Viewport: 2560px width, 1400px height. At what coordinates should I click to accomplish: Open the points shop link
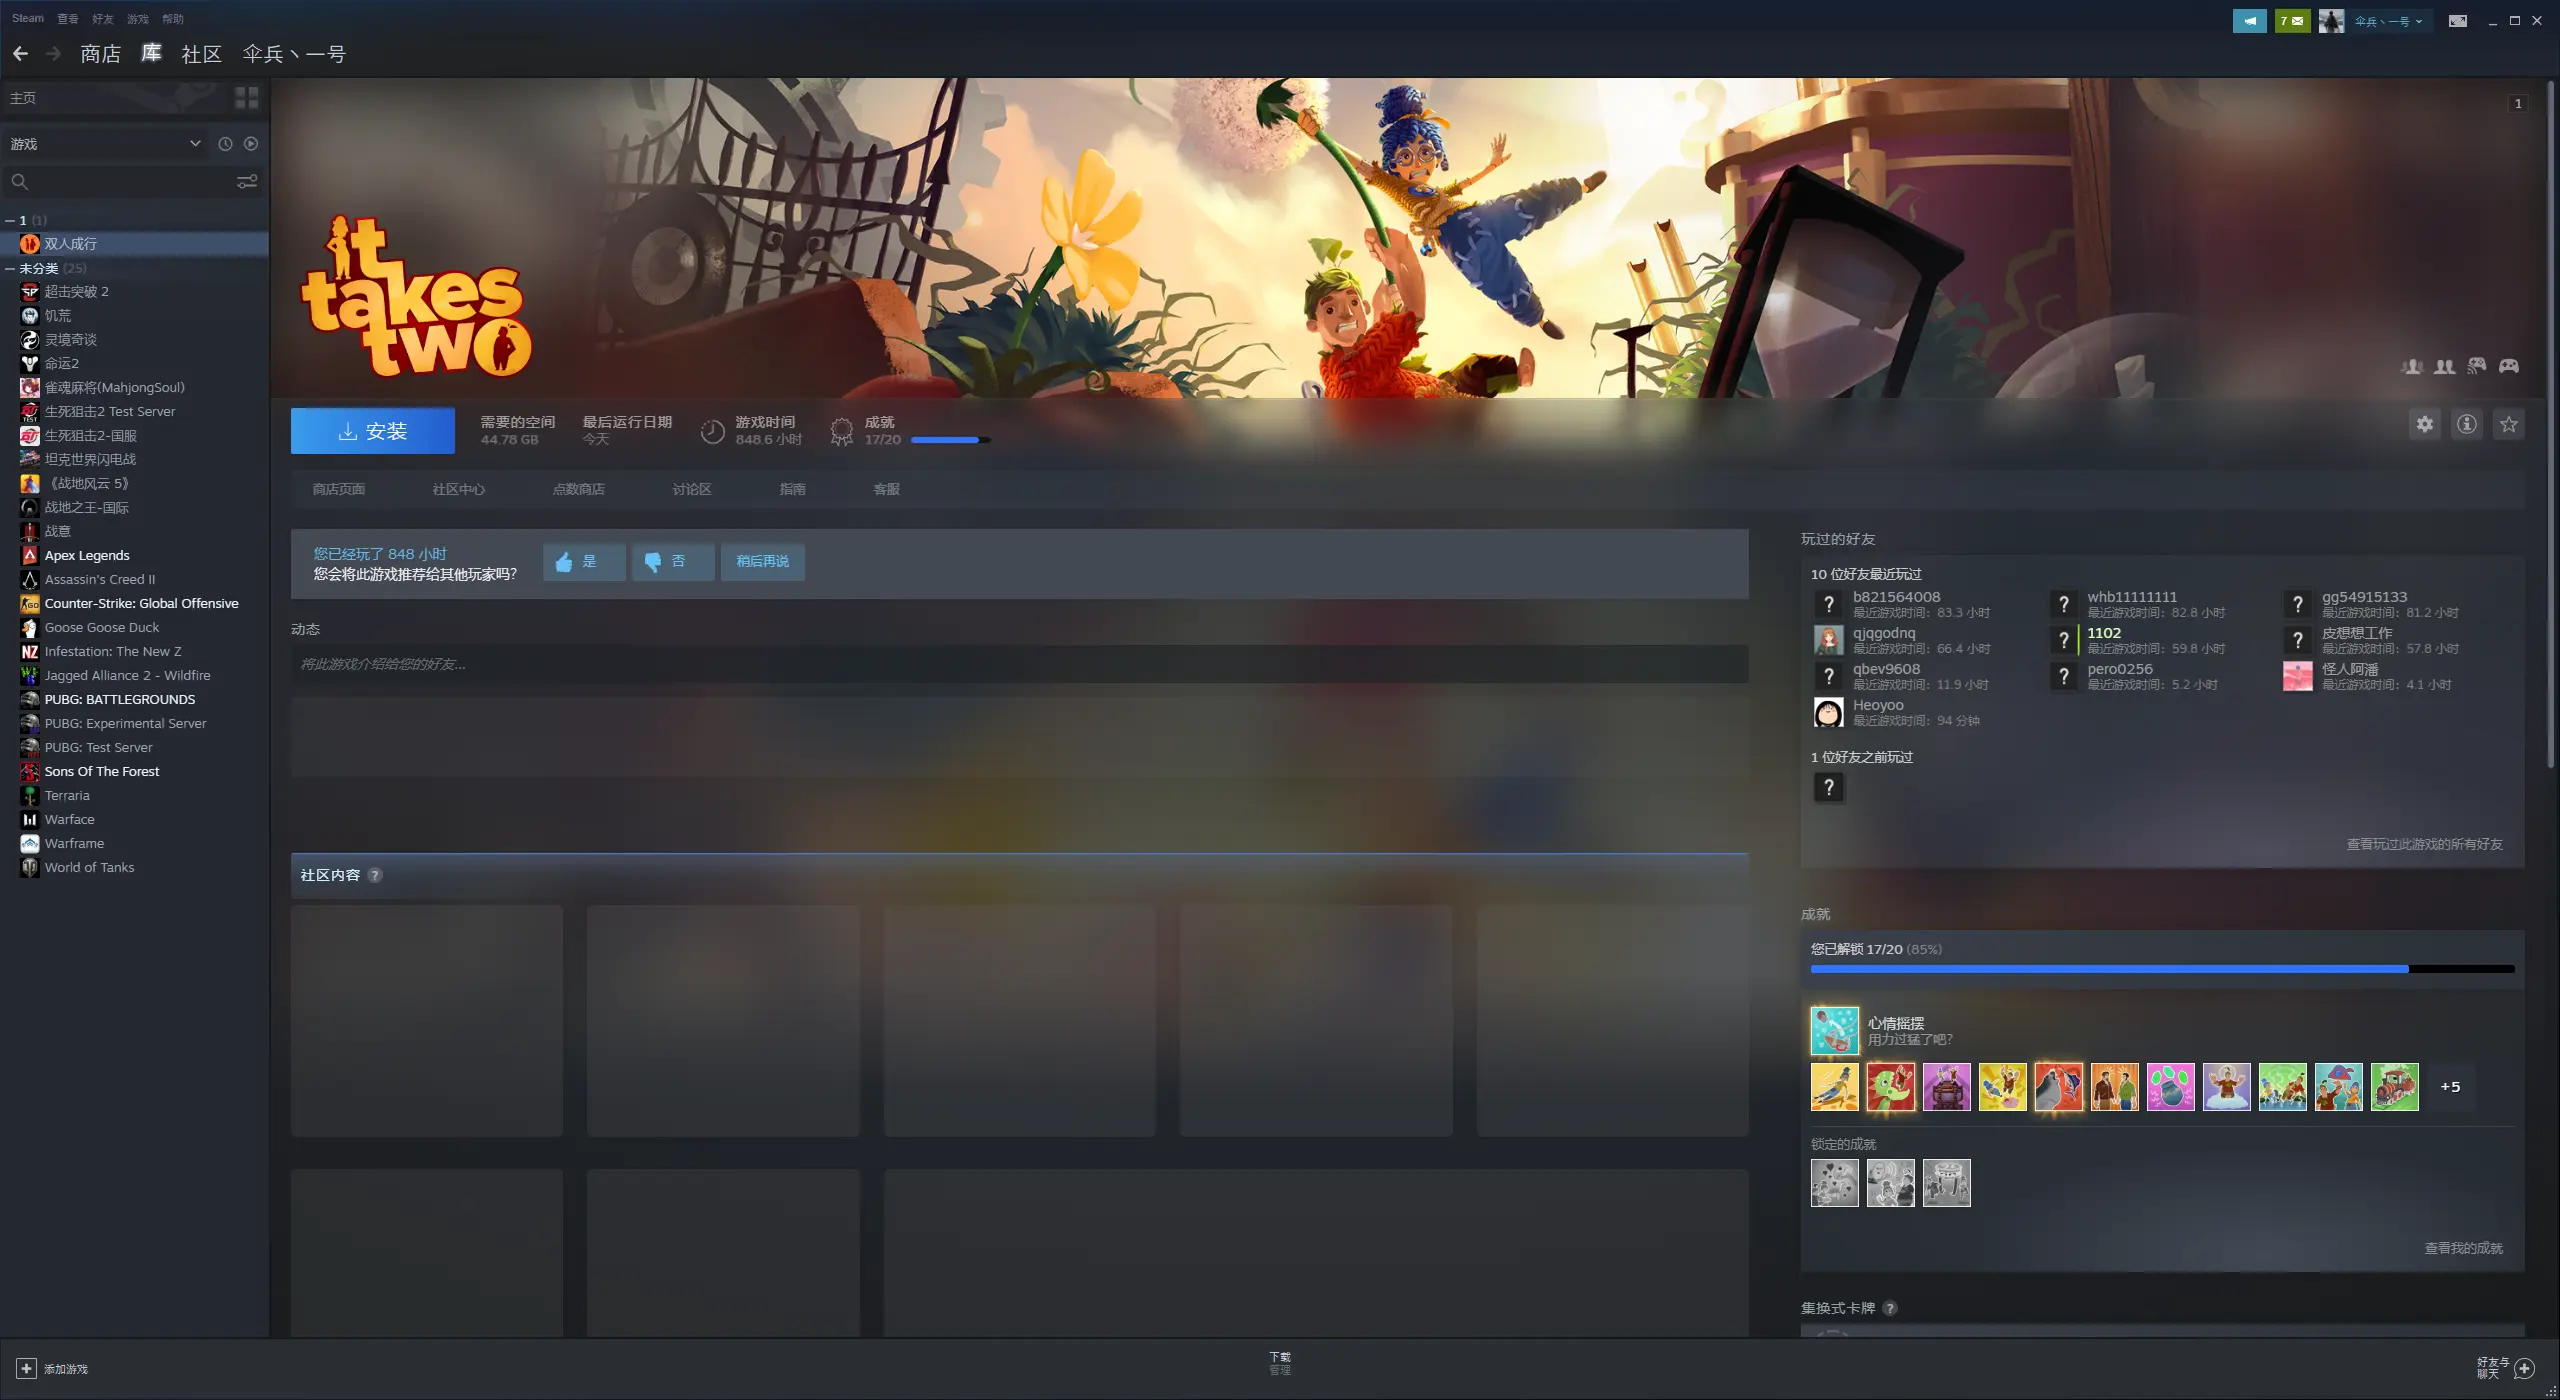point(578,489)
